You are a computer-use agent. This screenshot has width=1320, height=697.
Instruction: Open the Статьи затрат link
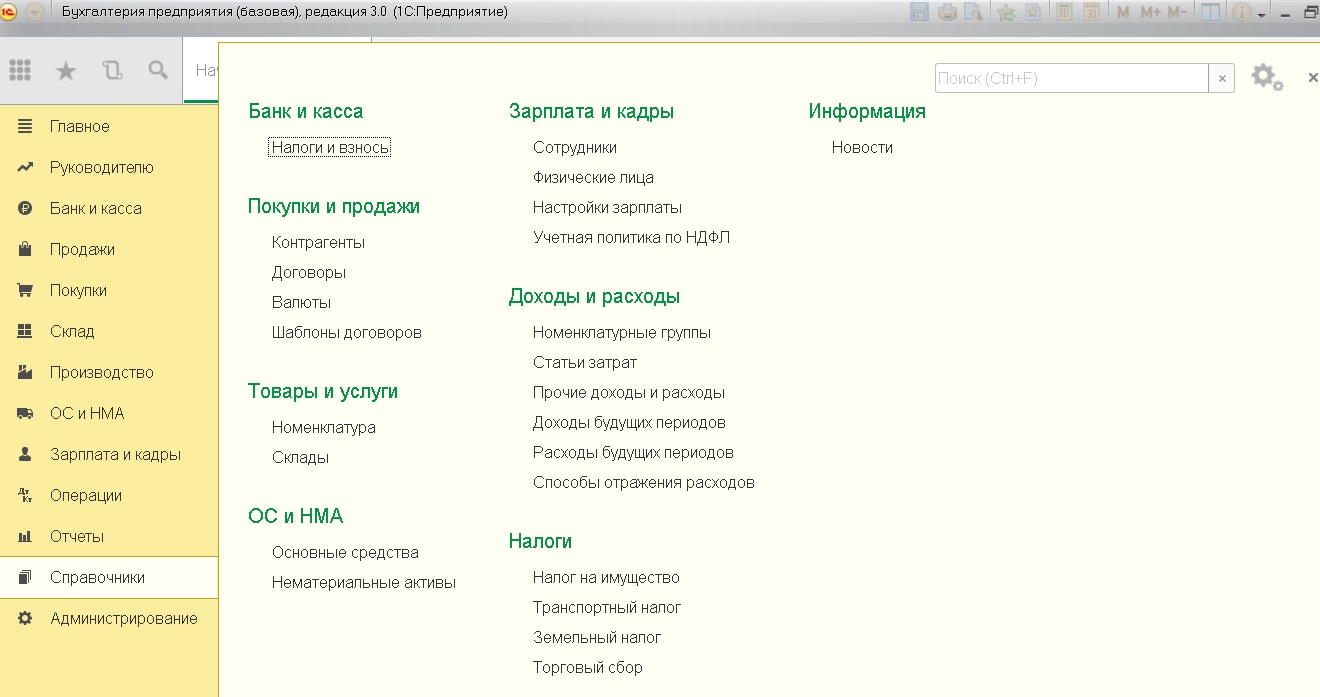click(584, 362)
